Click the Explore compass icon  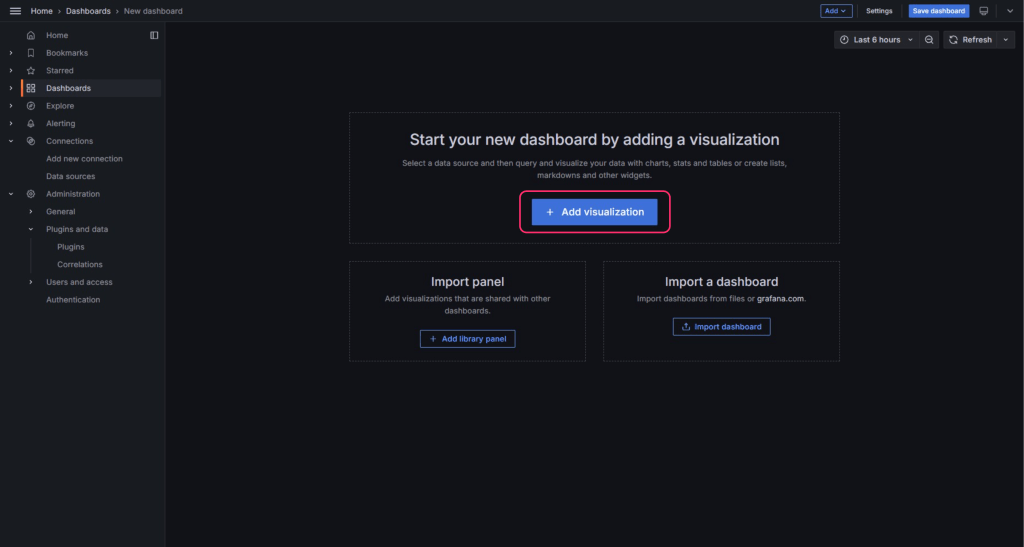tap(31, 106)
